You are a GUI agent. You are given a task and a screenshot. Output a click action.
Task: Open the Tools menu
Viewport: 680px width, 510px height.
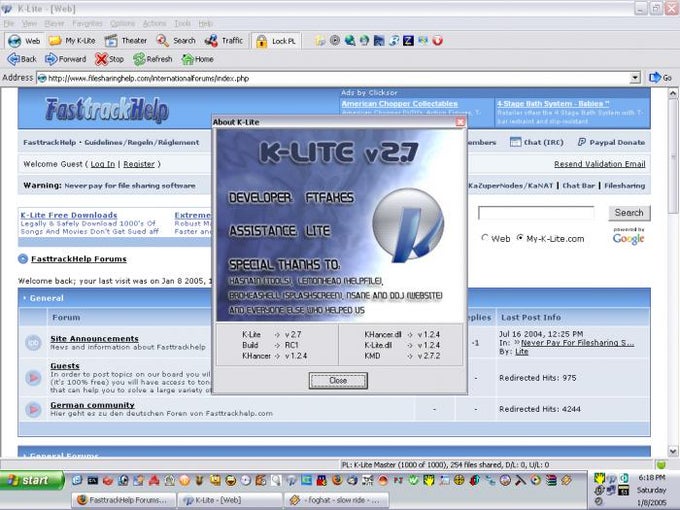coord(183,23)
